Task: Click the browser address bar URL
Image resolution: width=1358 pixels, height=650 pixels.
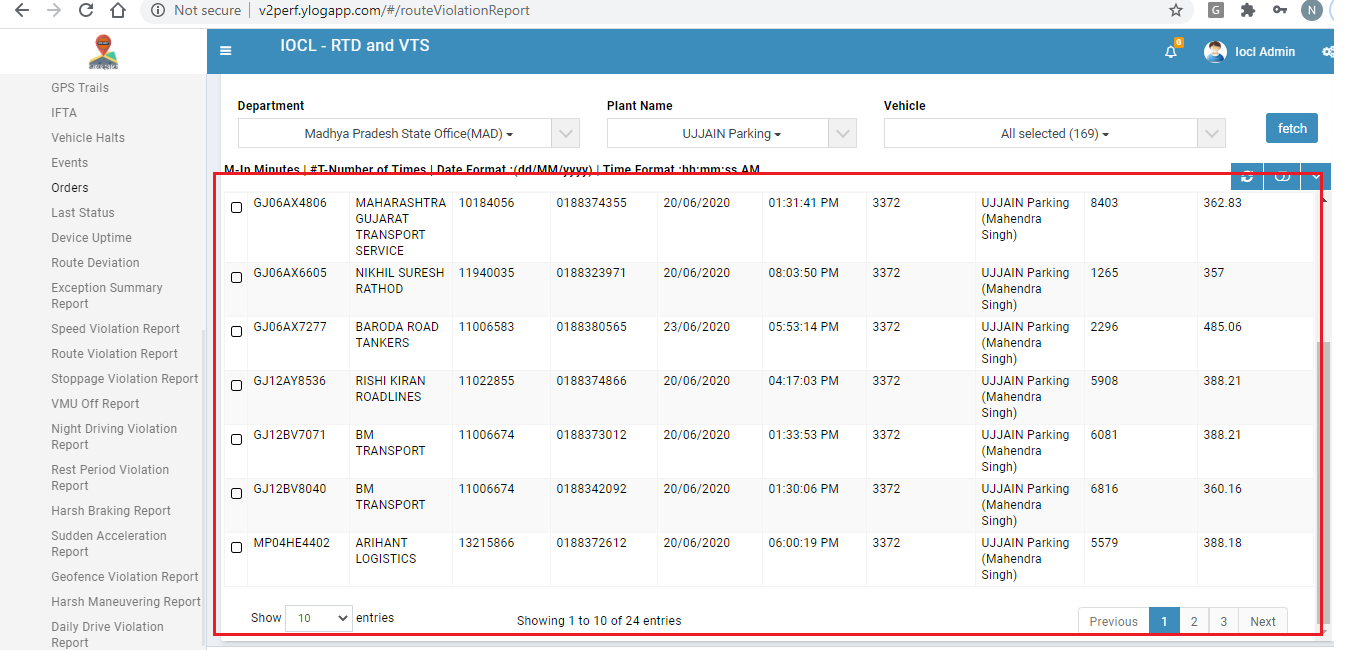Action: tap(394, 10)
